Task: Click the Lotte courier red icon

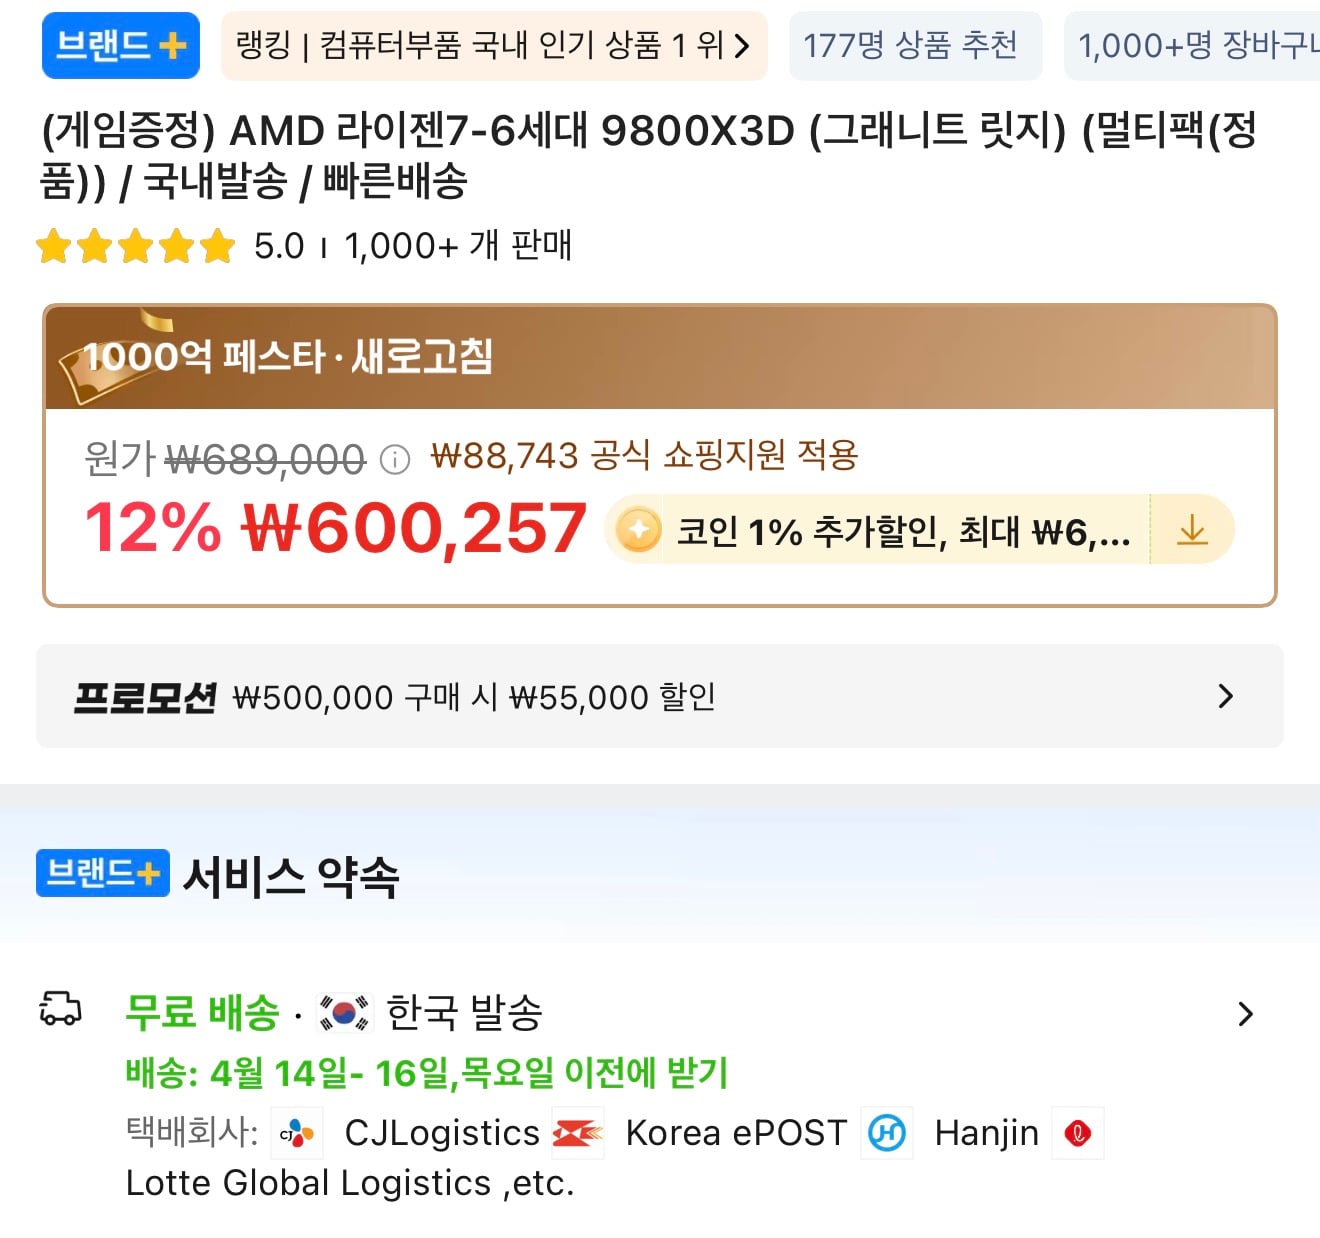Action: (x=1078, y=1133)
